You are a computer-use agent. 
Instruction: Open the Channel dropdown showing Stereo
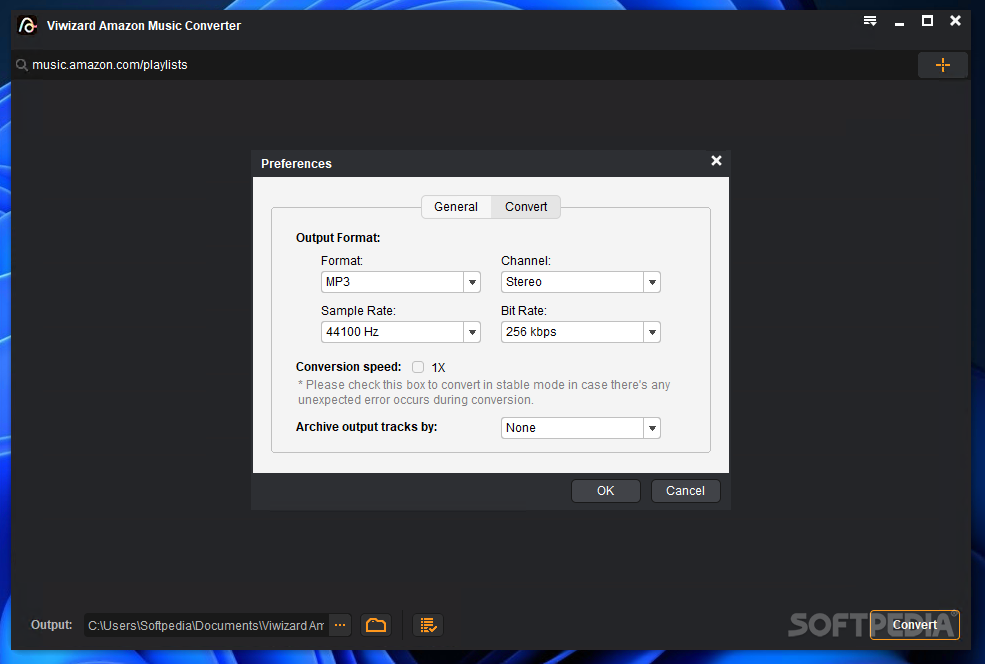point(580,282)
